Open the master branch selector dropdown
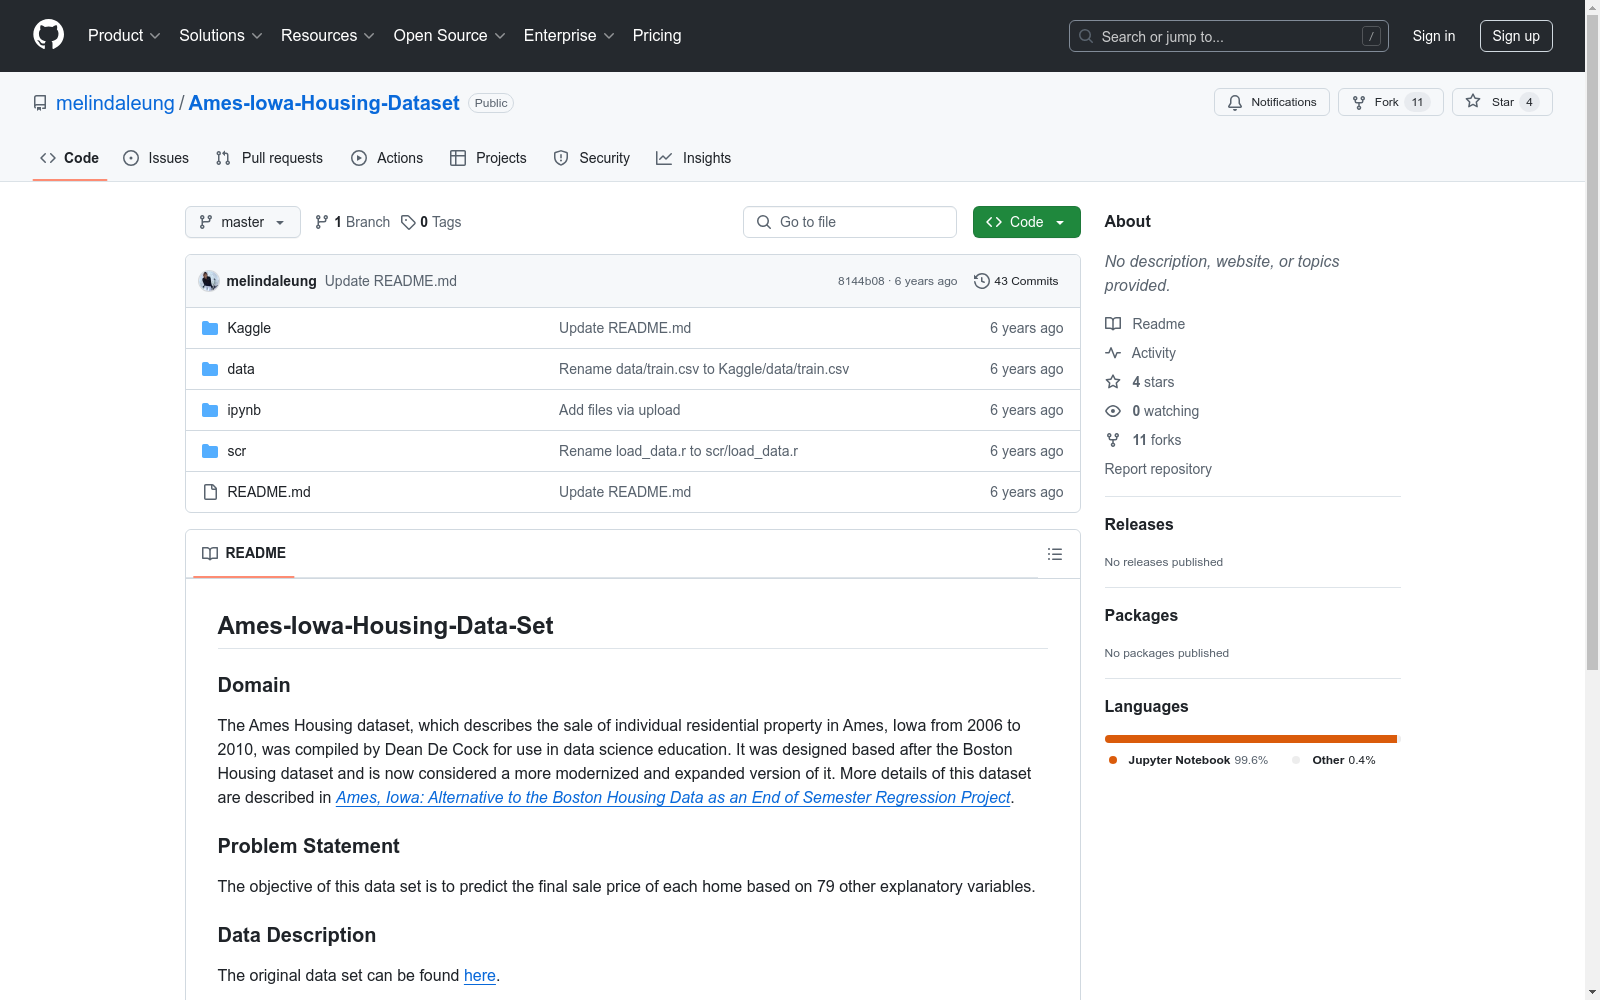This screenshot has width=1600, height=1000. click(243, 222)
